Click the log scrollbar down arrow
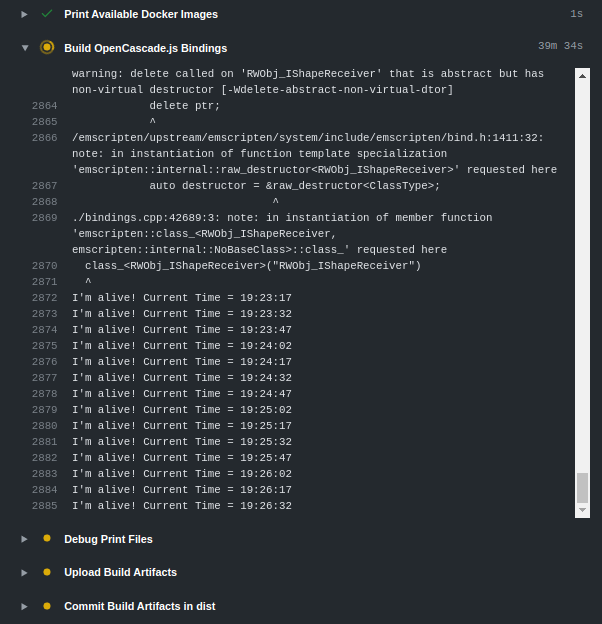The image size is (602, 624). pyautogui.click(x=583, y=510)
